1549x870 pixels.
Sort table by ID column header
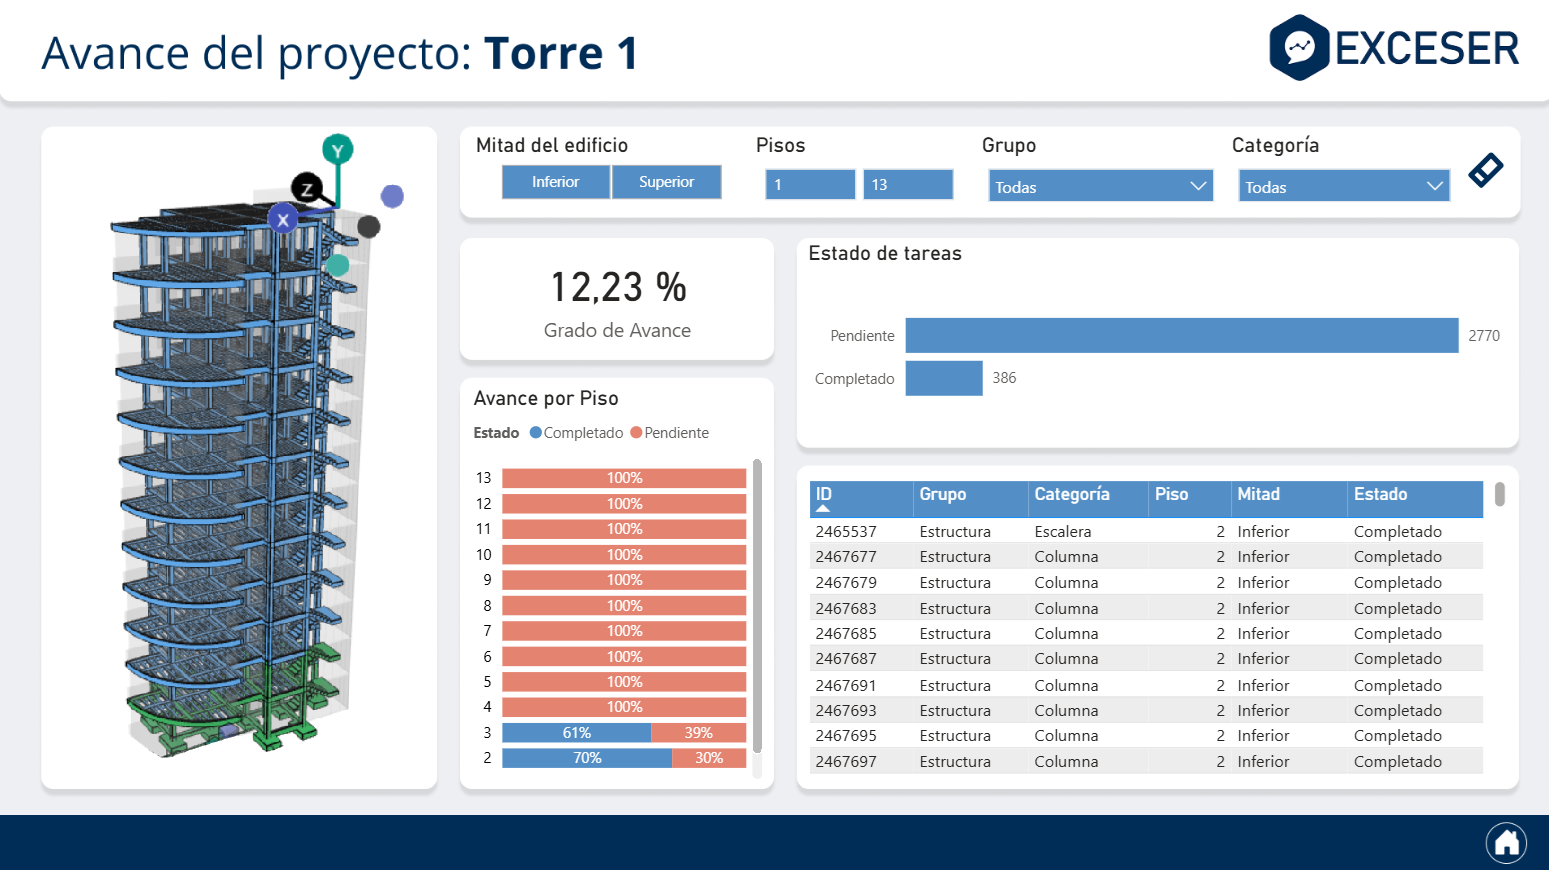click(823, 494)
